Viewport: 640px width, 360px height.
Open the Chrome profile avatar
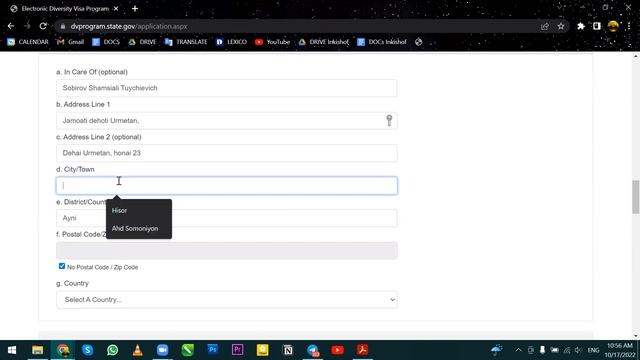[x=613, y=27]
